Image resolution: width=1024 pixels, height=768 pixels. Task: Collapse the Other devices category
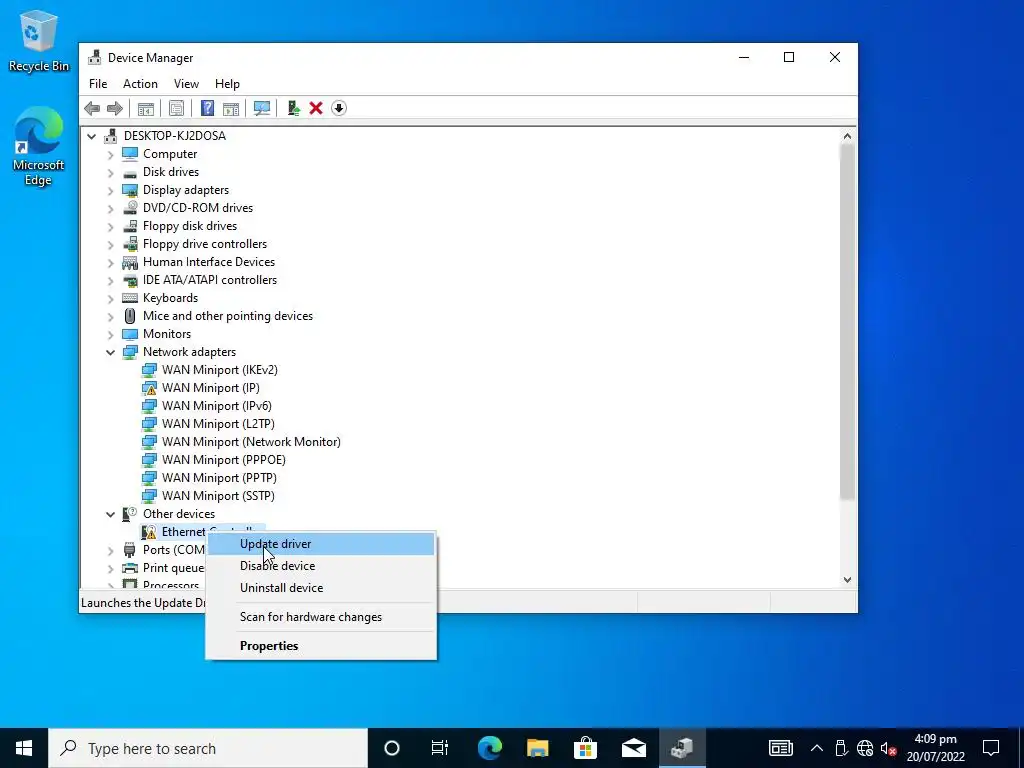pos(110,514)
